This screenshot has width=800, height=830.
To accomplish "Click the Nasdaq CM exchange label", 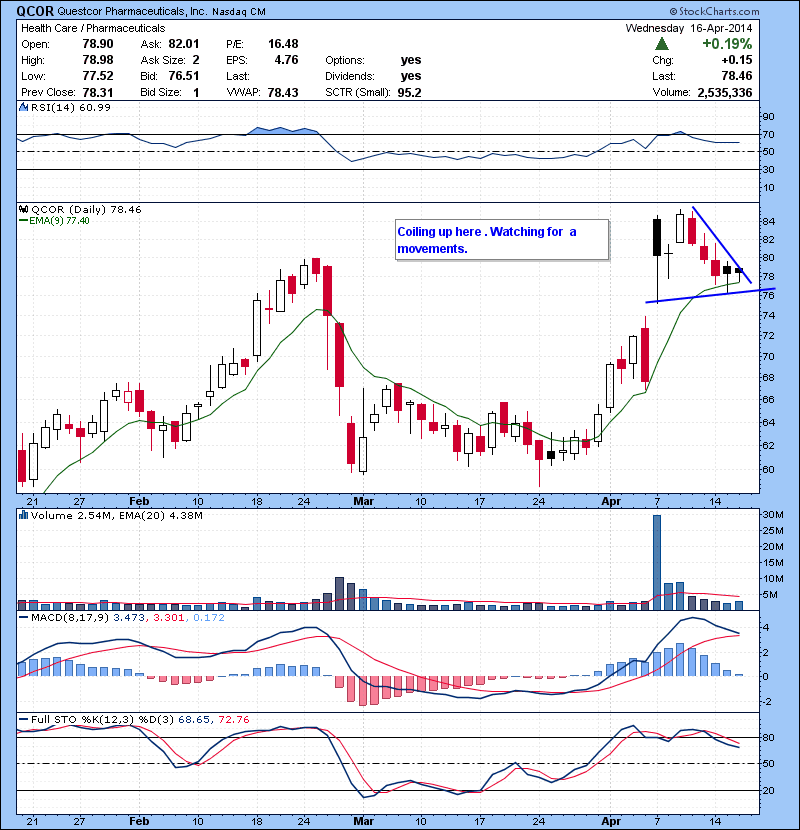I will coord(239,12).
